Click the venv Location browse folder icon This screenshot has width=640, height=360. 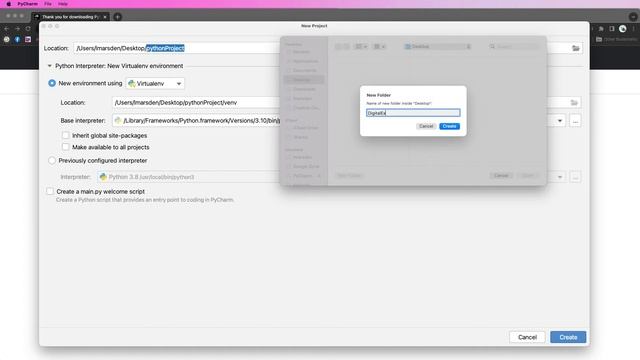[x=574, y=102]
